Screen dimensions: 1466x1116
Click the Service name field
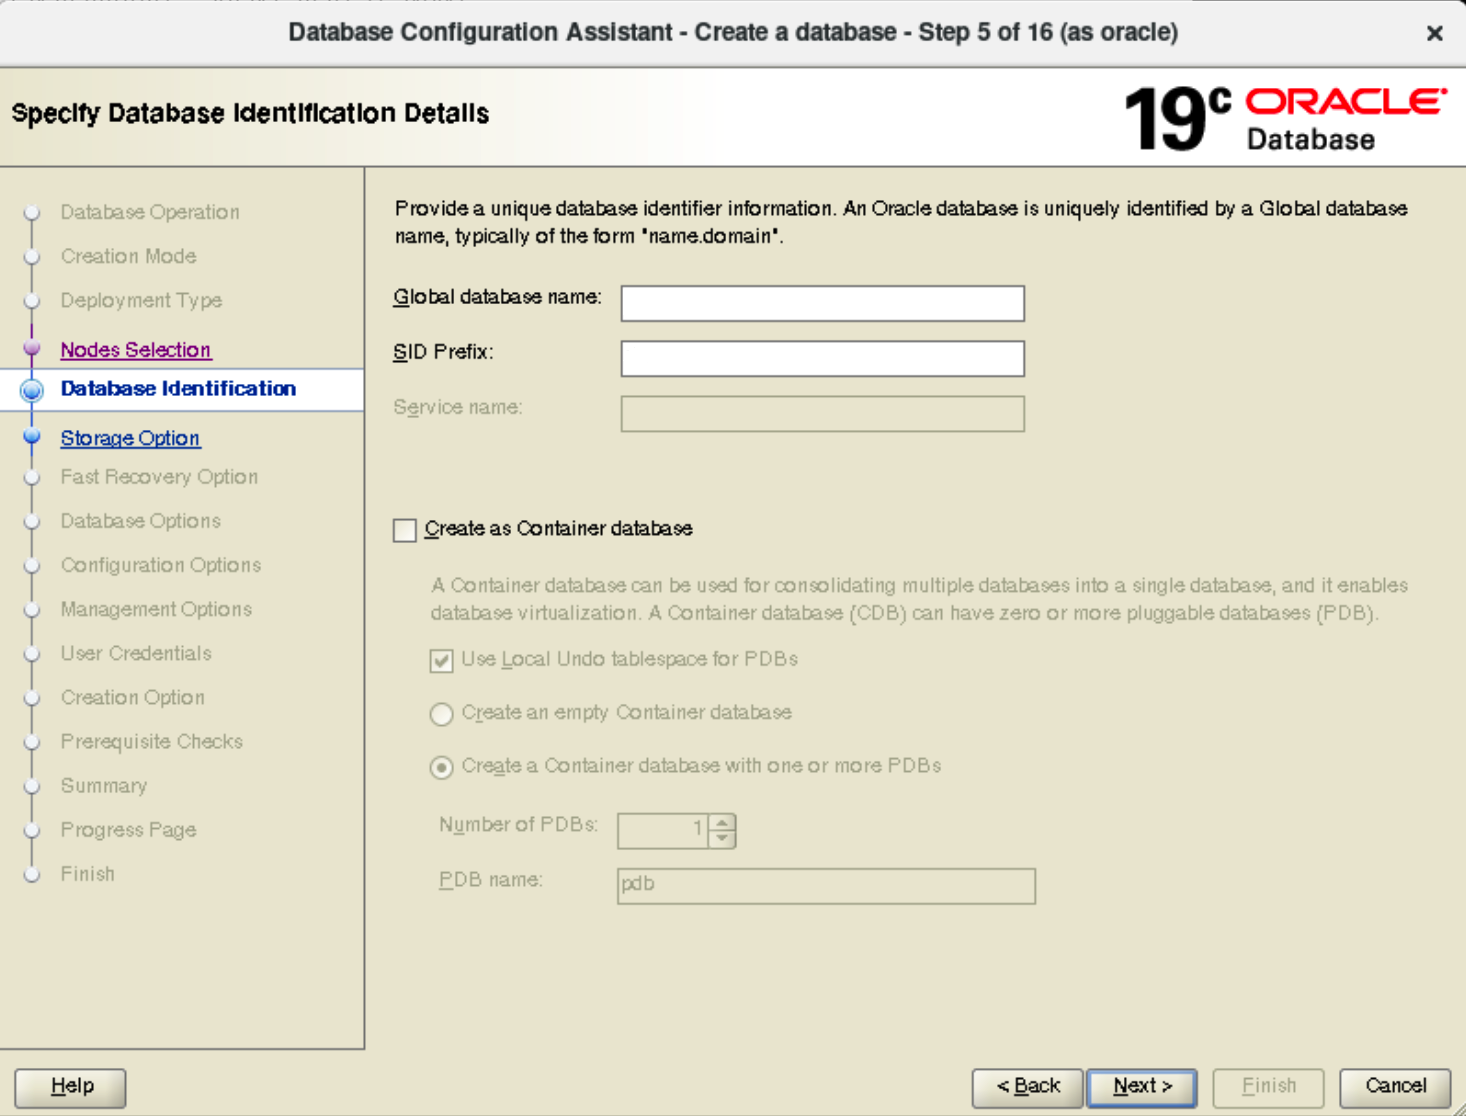(822, 413)
